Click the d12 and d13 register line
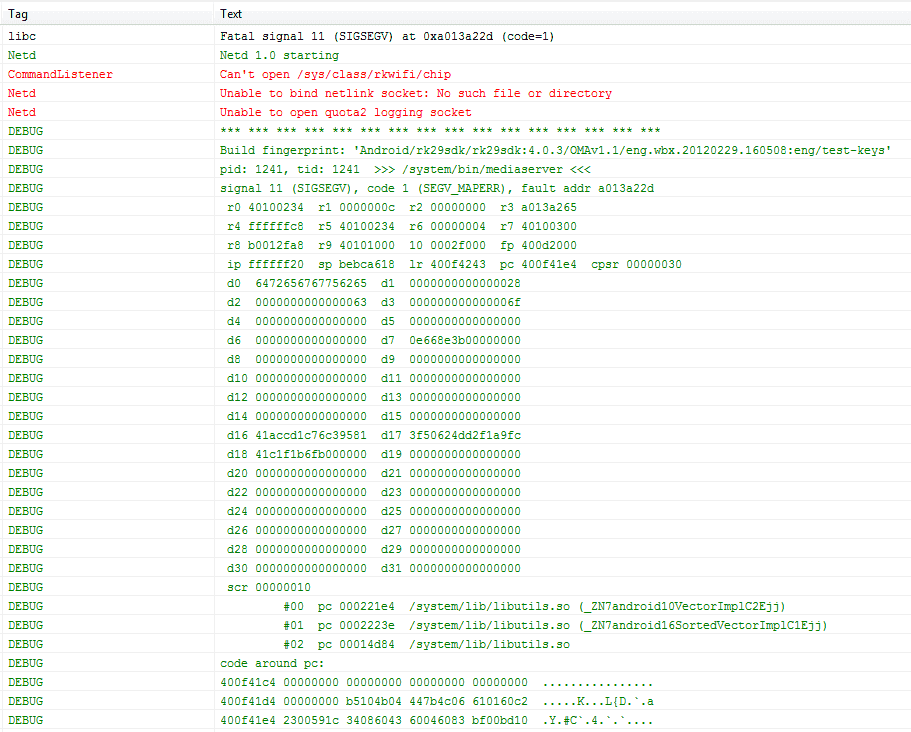 (456, 397)
